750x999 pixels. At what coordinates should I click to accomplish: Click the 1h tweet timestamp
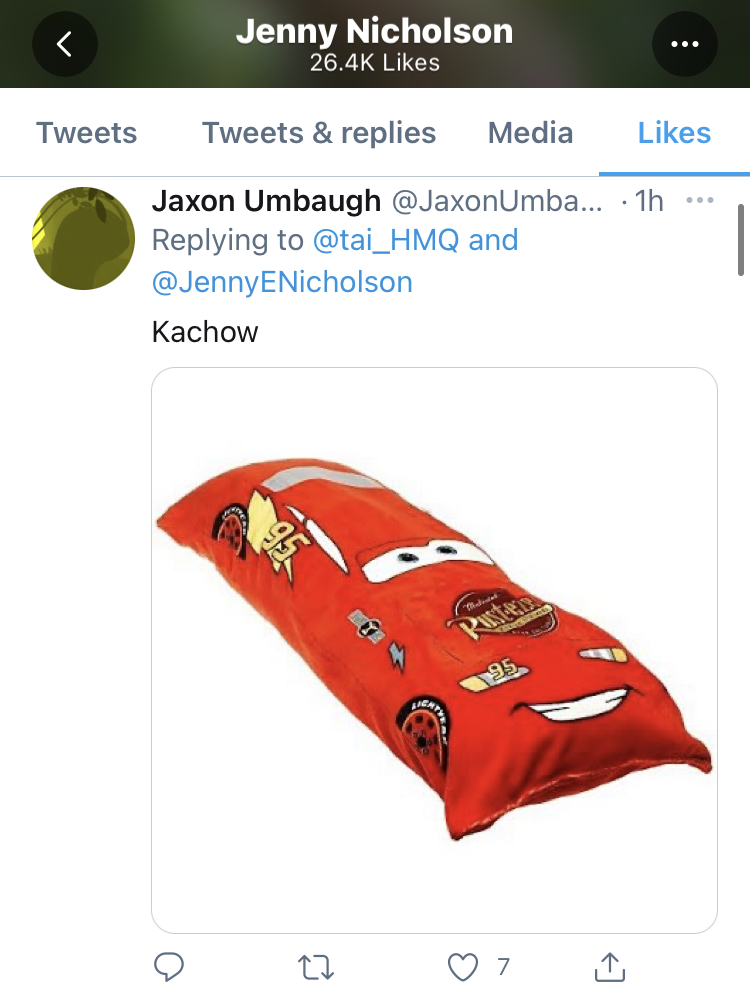coord(649,201)
